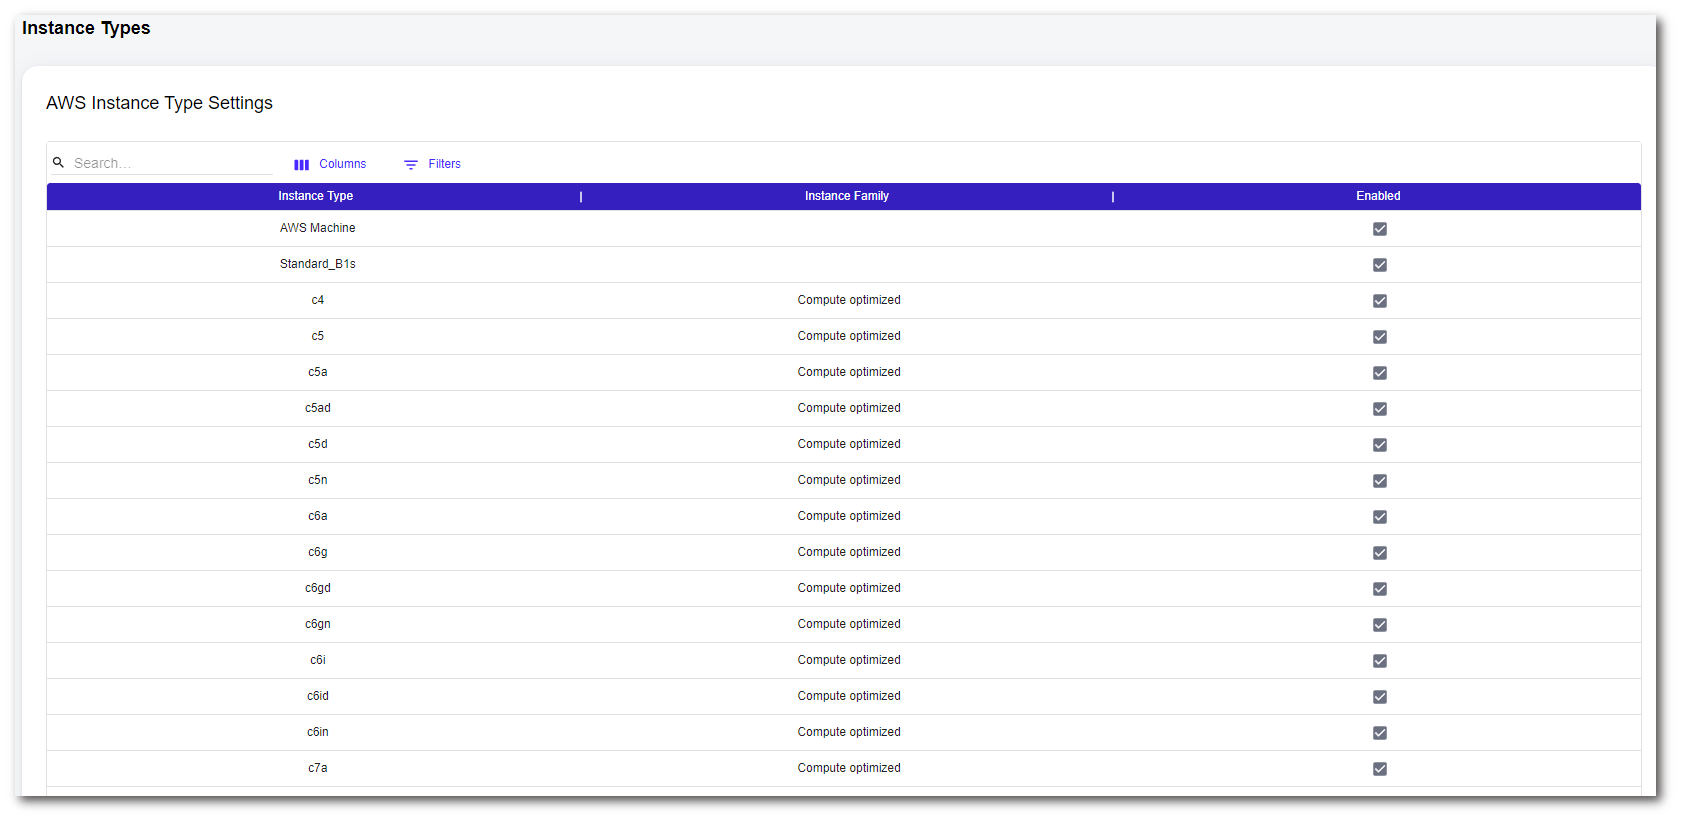Disable the c6gn instance type

point(1380,625)
